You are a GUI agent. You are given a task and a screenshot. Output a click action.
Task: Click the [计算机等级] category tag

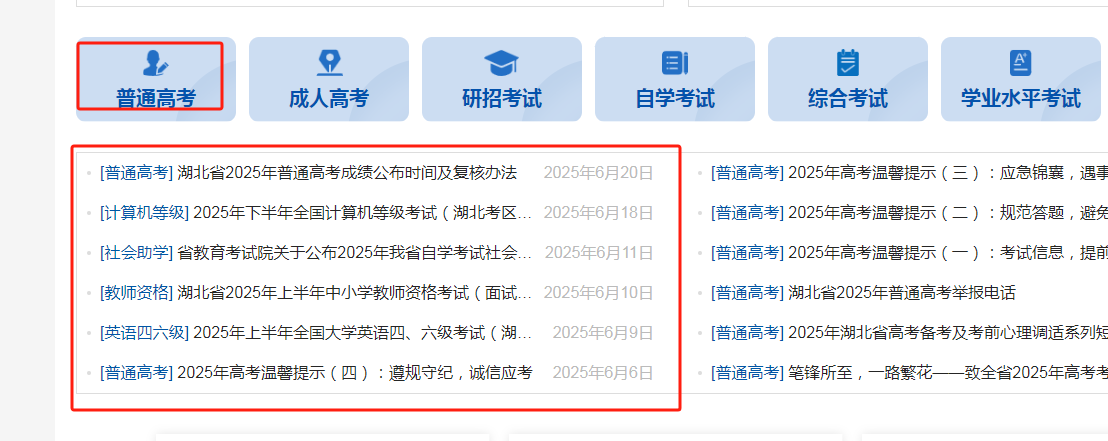(145, 213)
